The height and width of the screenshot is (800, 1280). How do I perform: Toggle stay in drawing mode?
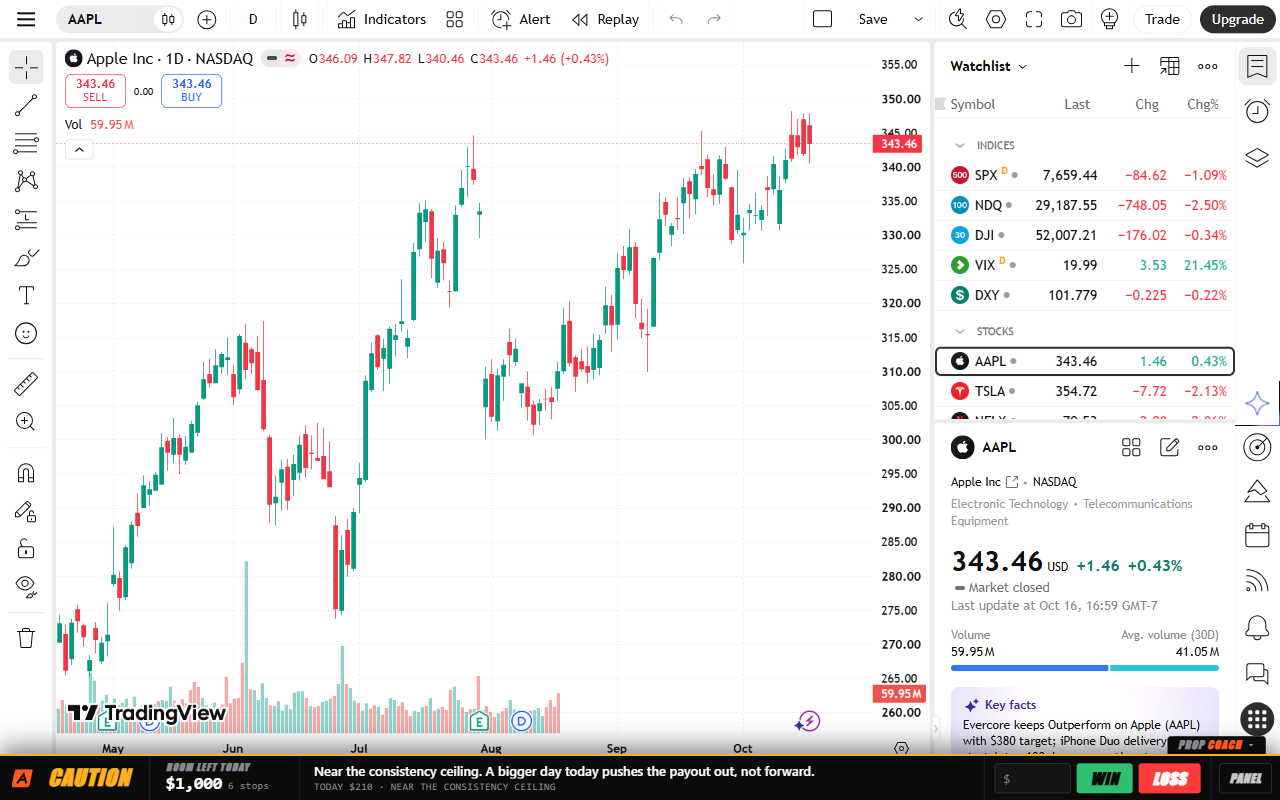tap(26, 510)
